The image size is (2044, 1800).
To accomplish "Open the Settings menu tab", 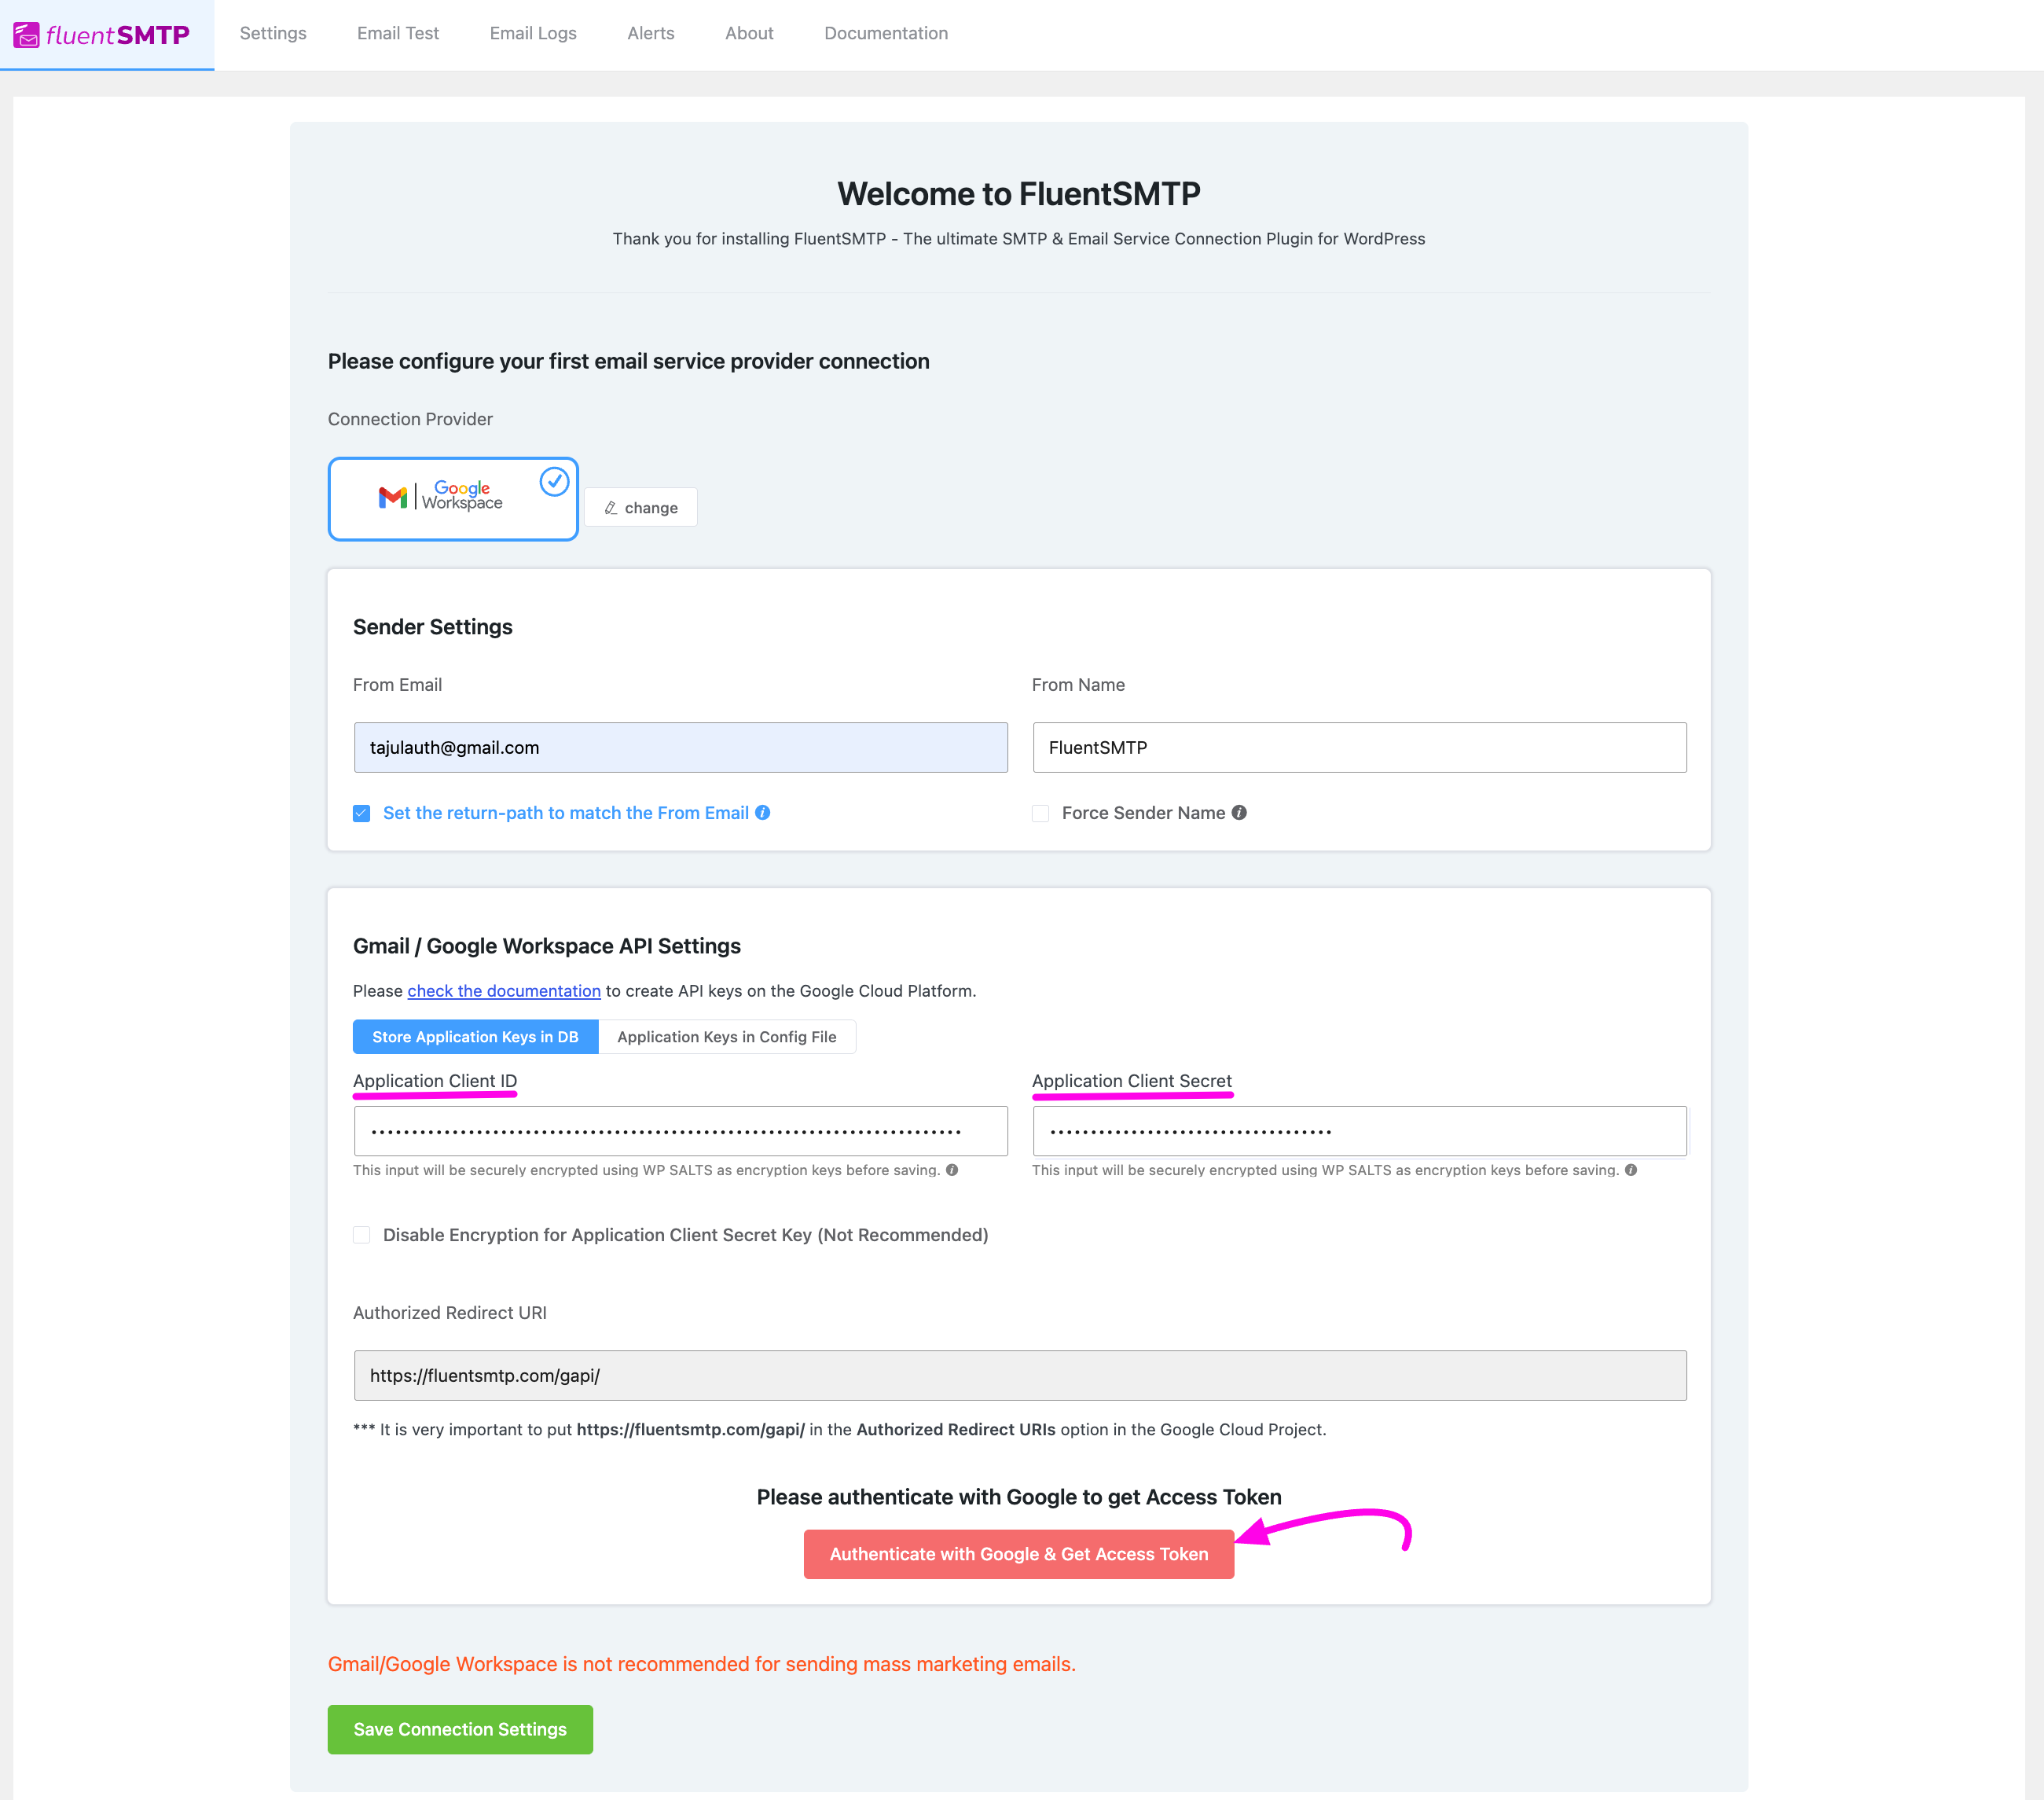I will pyautogui.click(x=273, y=33).
